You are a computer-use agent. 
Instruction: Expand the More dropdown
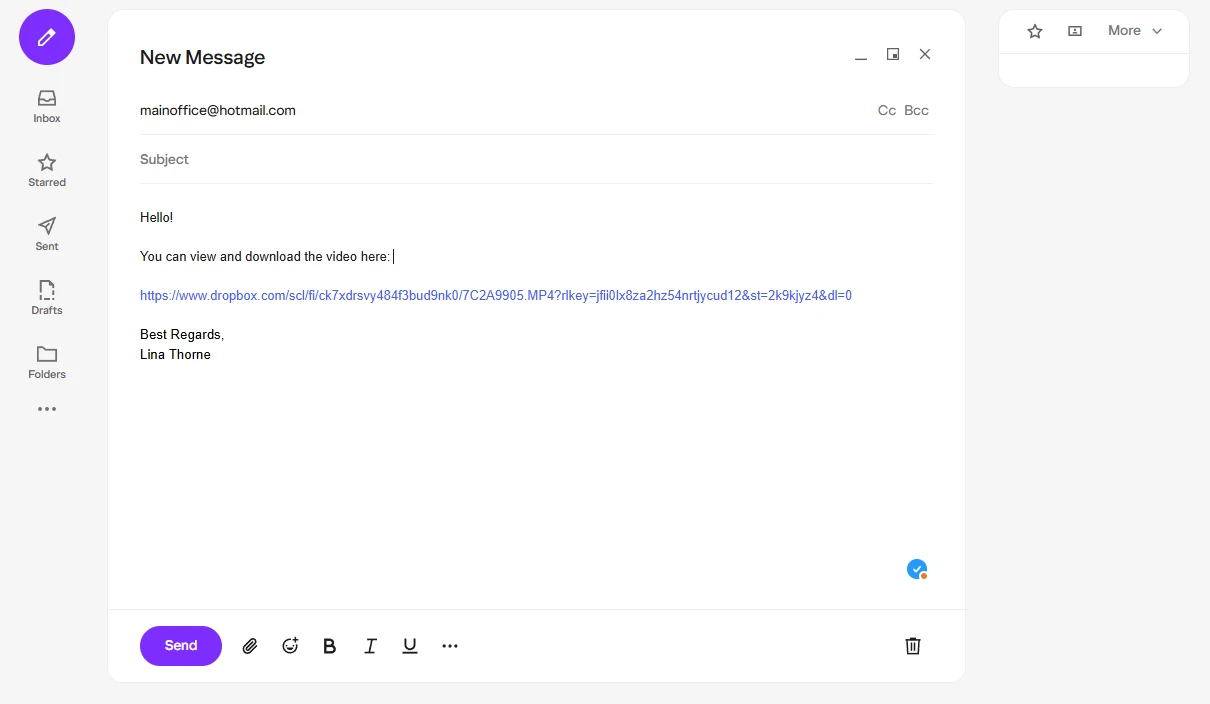[1135, 31]
